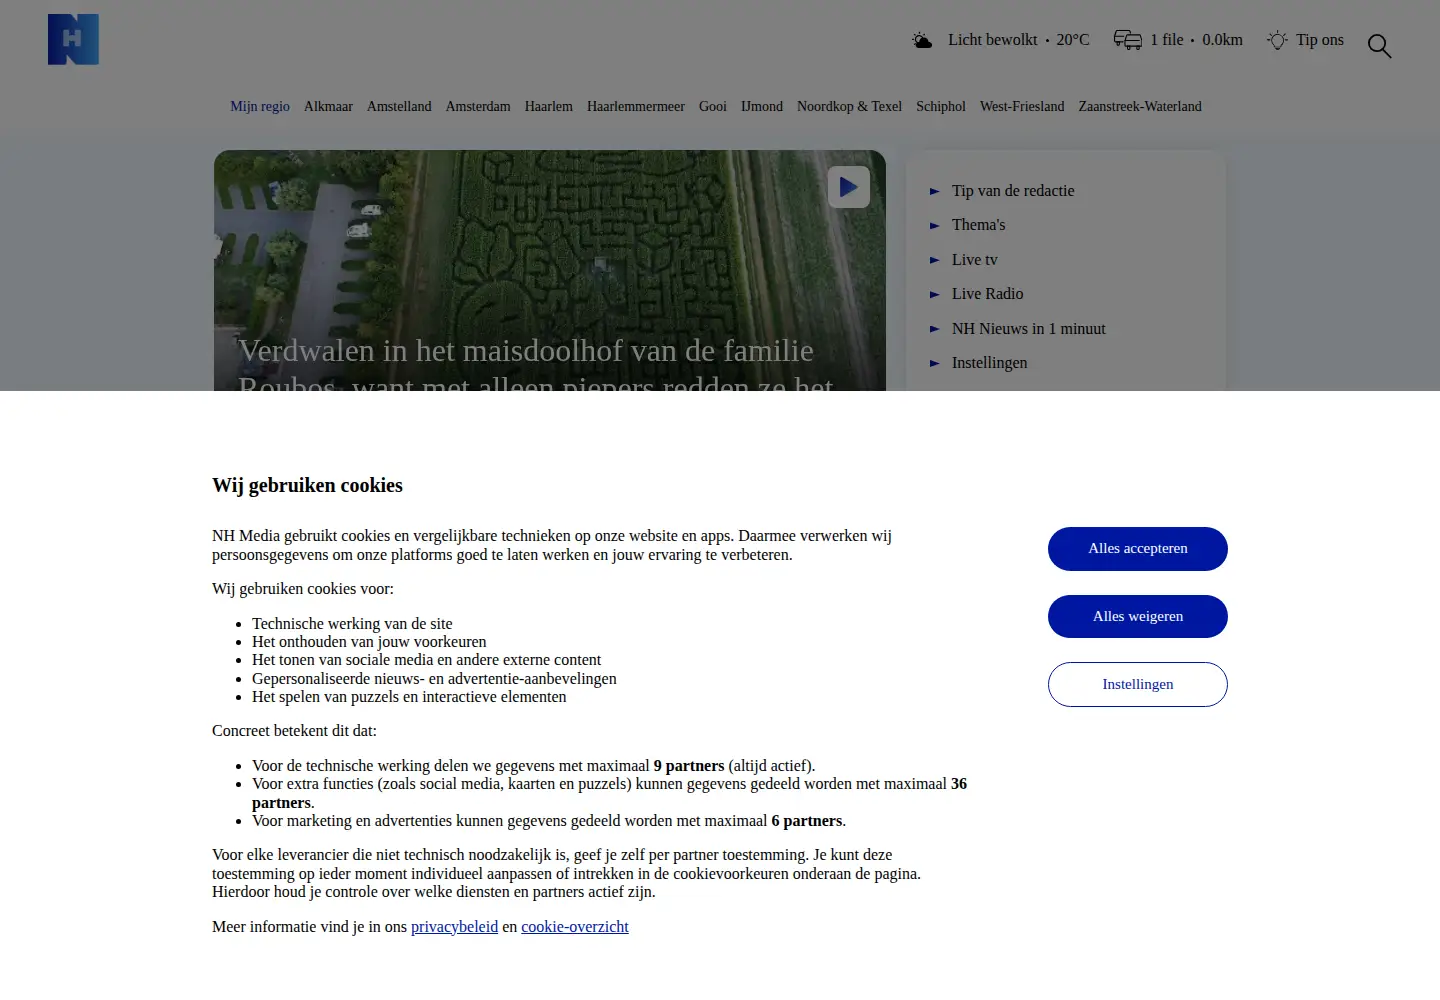This screenshot has width=1440, height=1000.
Task: Click the Licht bewolkt 20°C weather text
Action: click(x=1019, y=40)
